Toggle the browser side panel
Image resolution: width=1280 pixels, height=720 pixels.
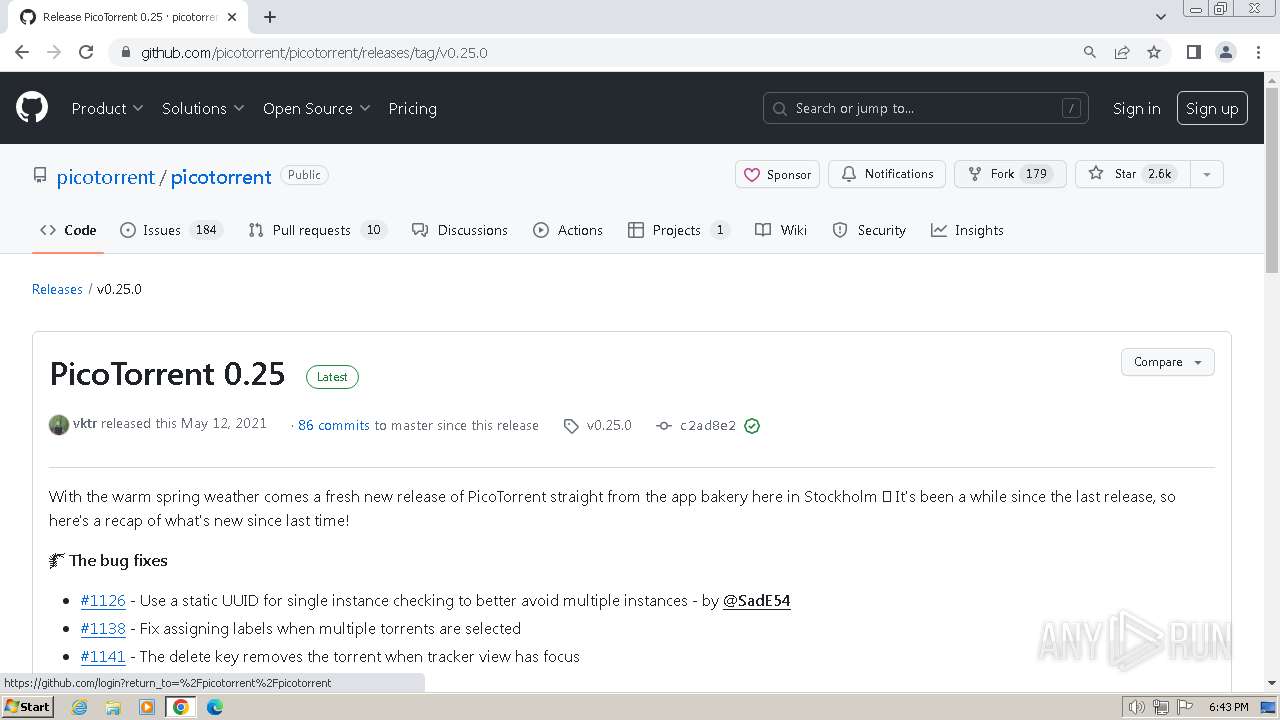(1193, 52)
